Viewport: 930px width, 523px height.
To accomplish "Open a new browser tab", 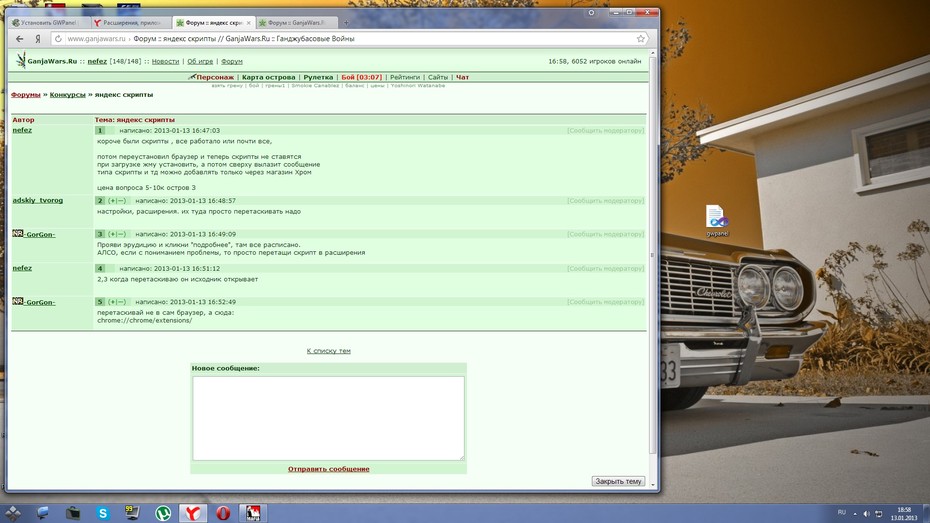I will pyautogui.click(x=346, y=23).
